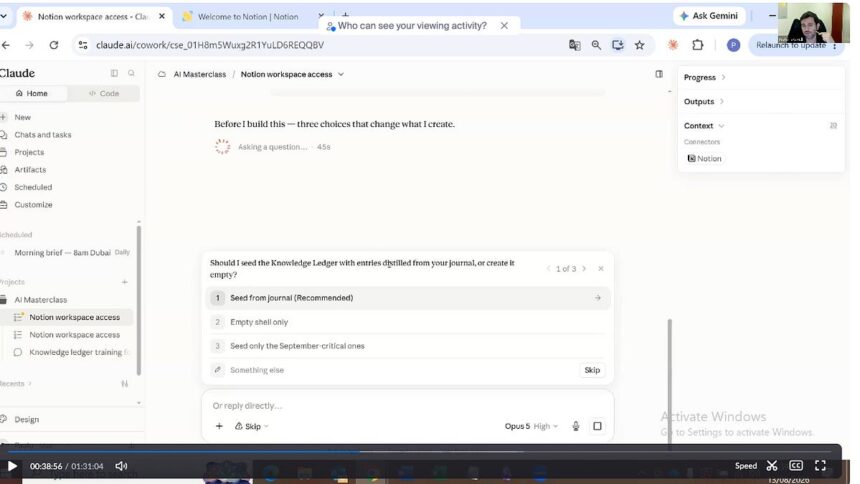Viewport: 860px width, 484px height.
Task: Add a new project with plus icon
Action: (125, 282)
